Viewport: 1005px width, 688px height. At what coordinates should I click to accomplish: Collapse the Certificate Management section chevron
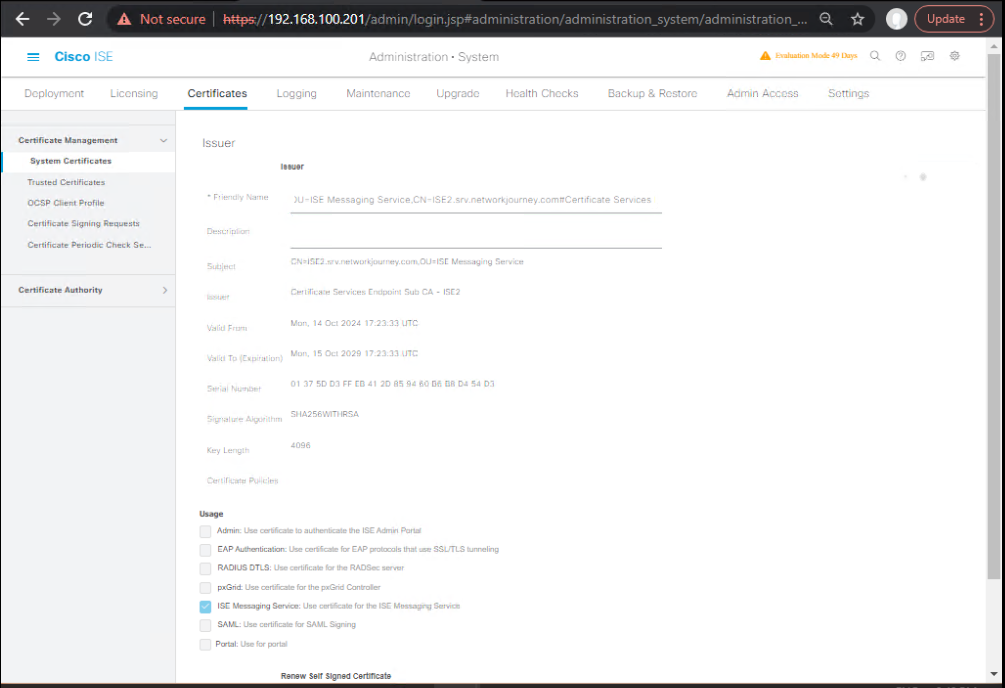pos(163,140)
